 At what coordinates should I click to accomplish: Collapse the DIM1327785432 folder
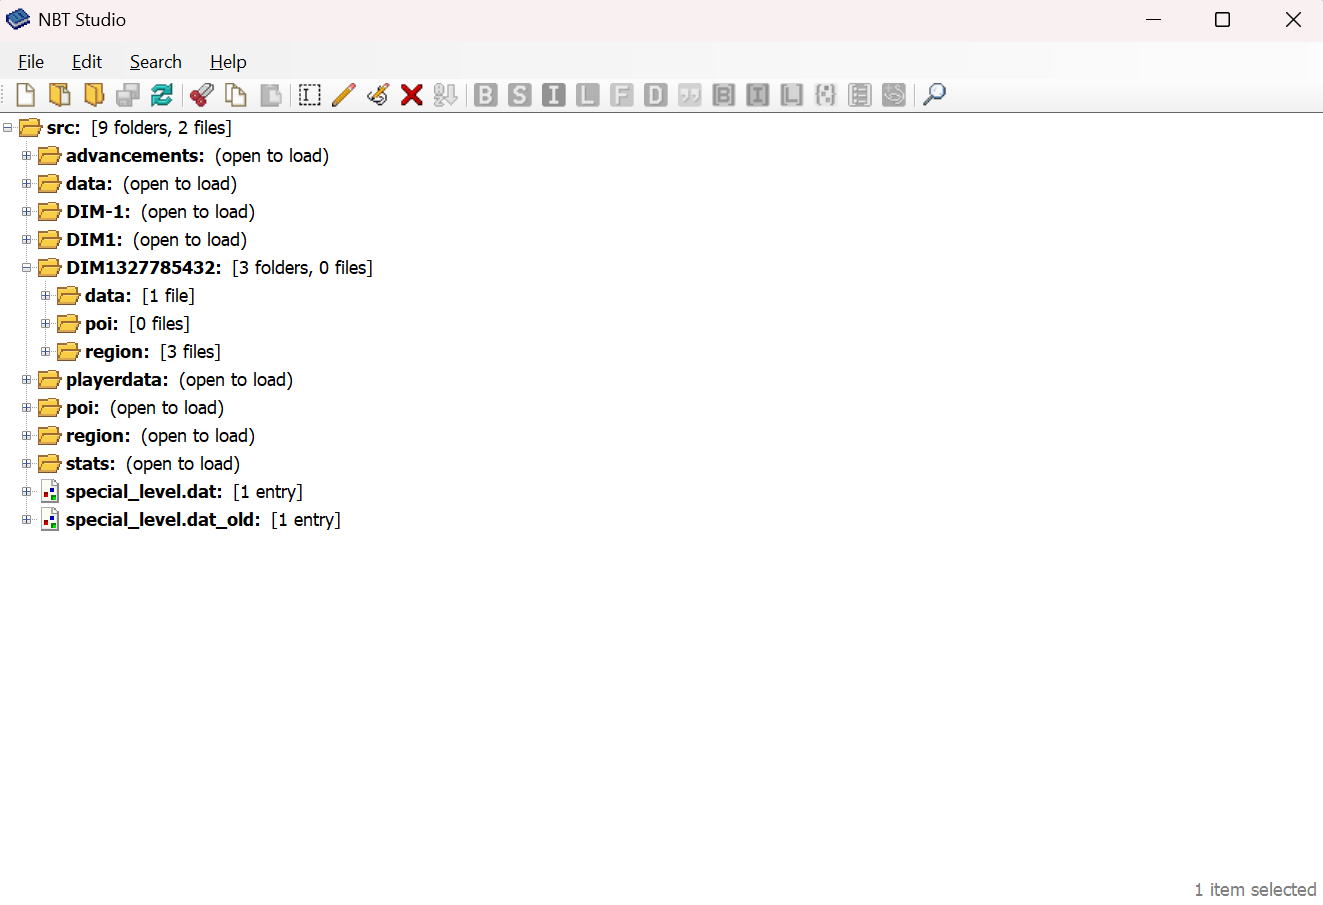27,268
